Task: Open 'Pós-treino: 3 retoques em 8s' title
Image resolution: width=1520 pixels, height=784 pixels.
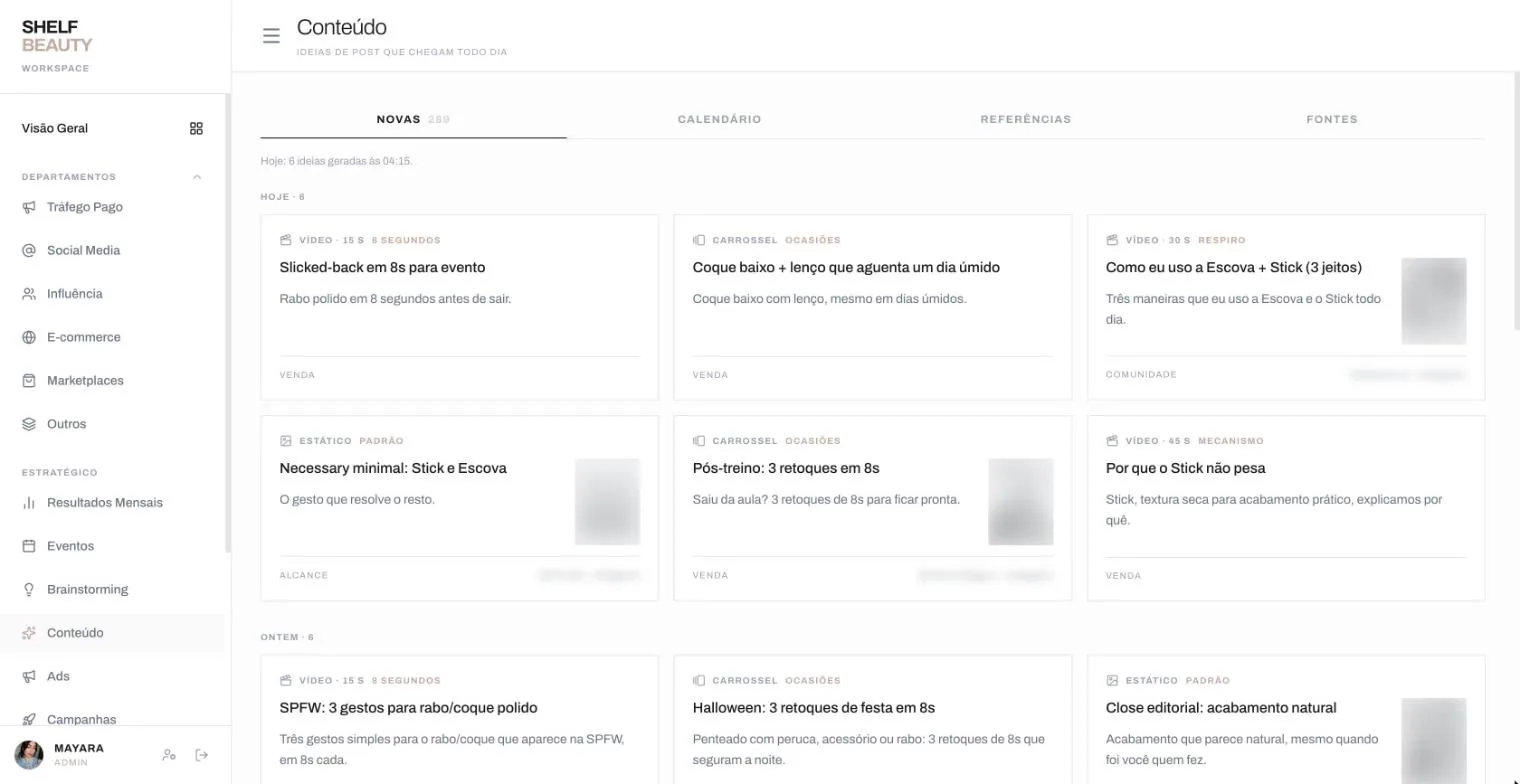Action: point(786,468)
